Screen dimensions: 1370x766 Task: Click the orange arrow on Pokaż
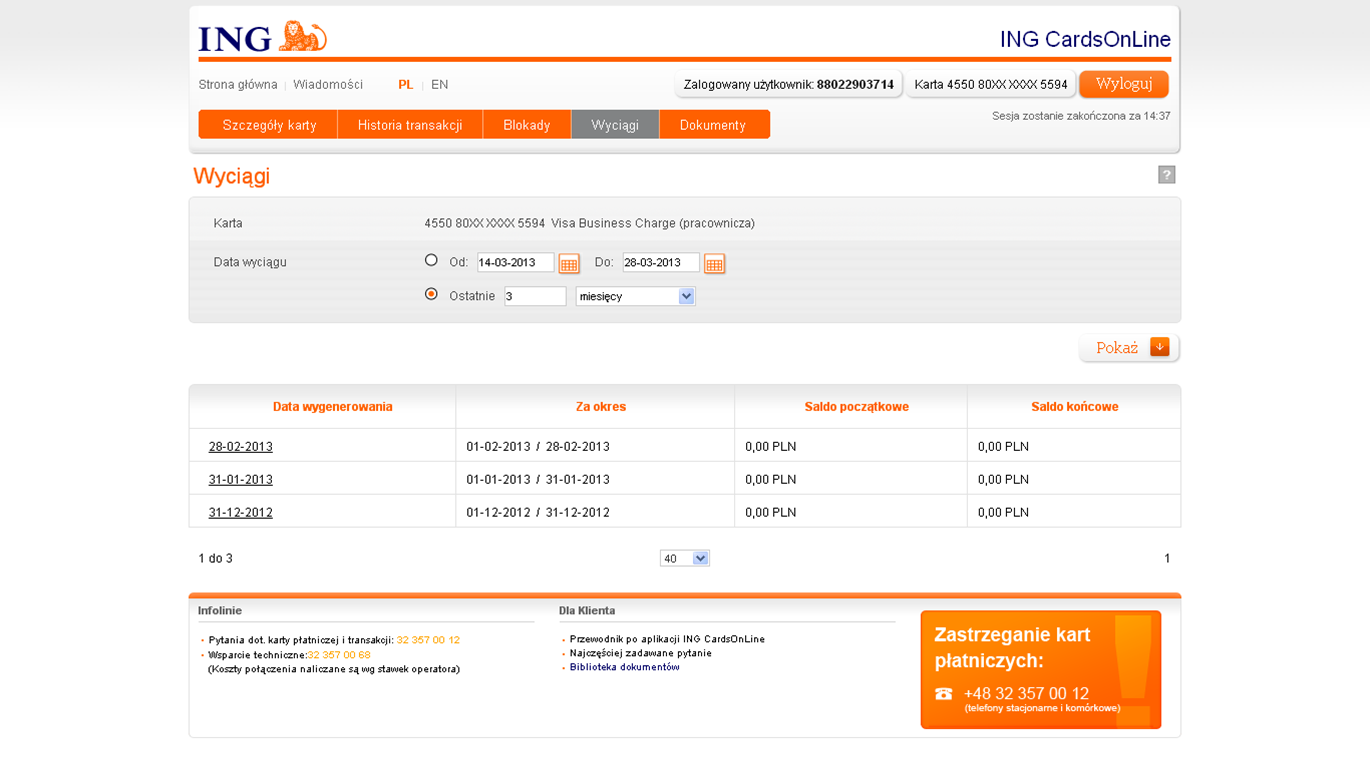pos(1160,347)
